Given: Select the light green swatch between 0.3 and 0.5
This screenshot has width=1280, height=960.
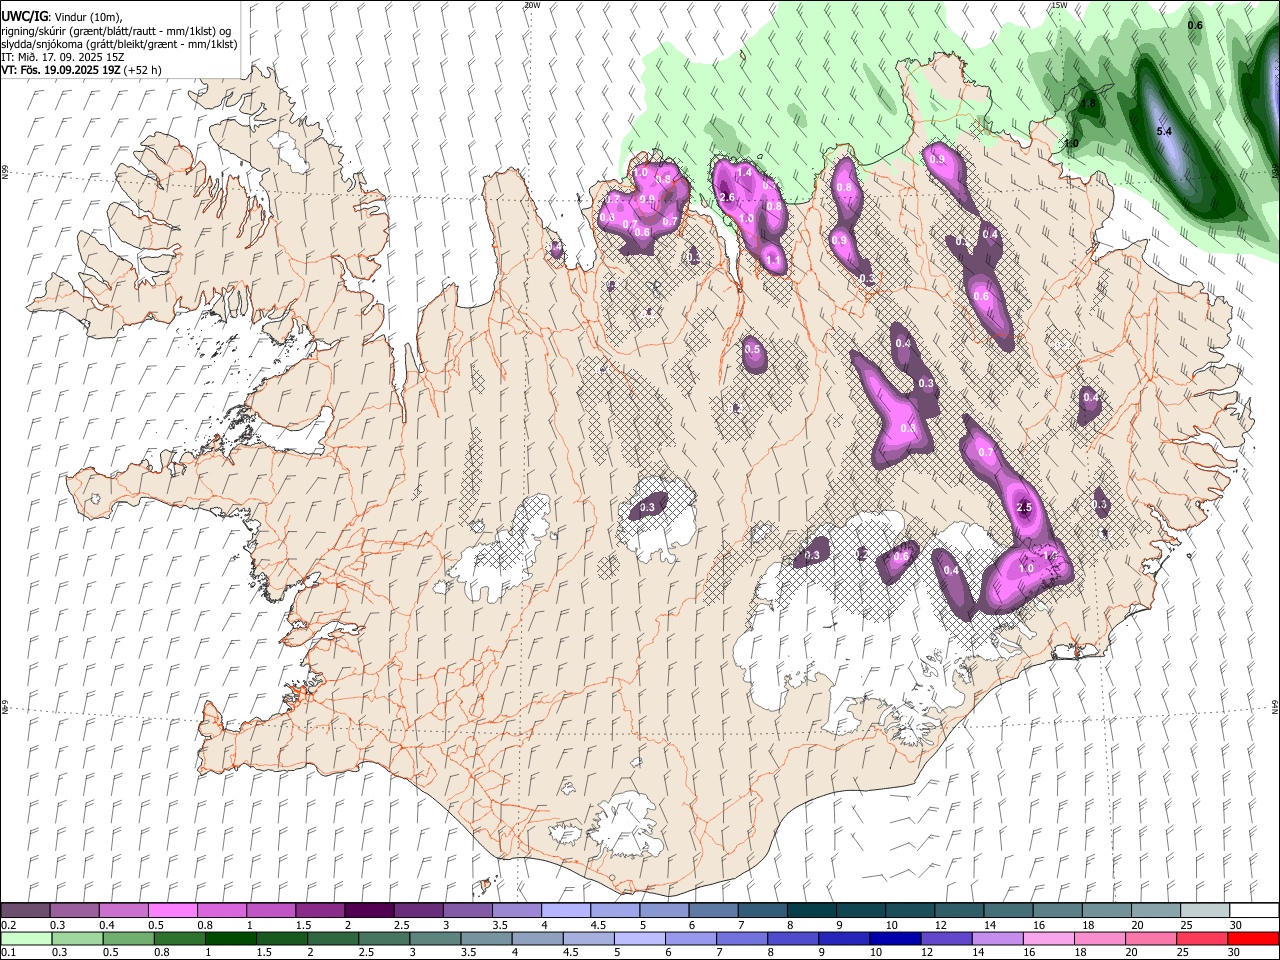Looking at the screenshot, I should [x=76, y=938].
